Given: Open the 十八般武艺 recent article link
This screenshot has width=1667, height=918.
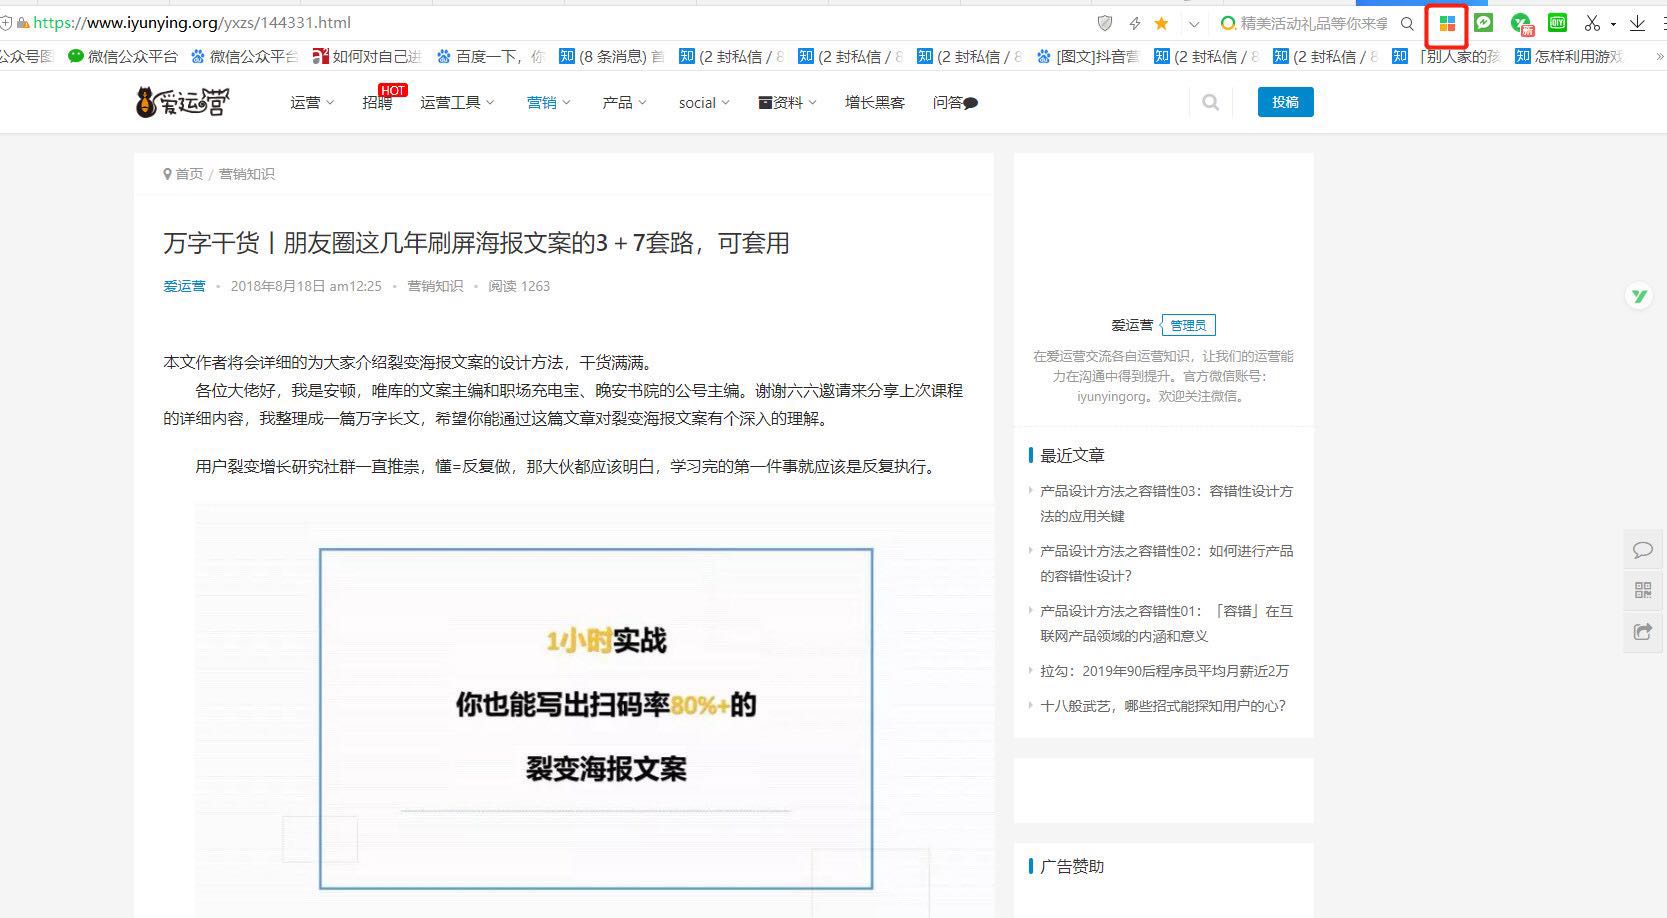Looking at the screenshot, I should 1162,705.
